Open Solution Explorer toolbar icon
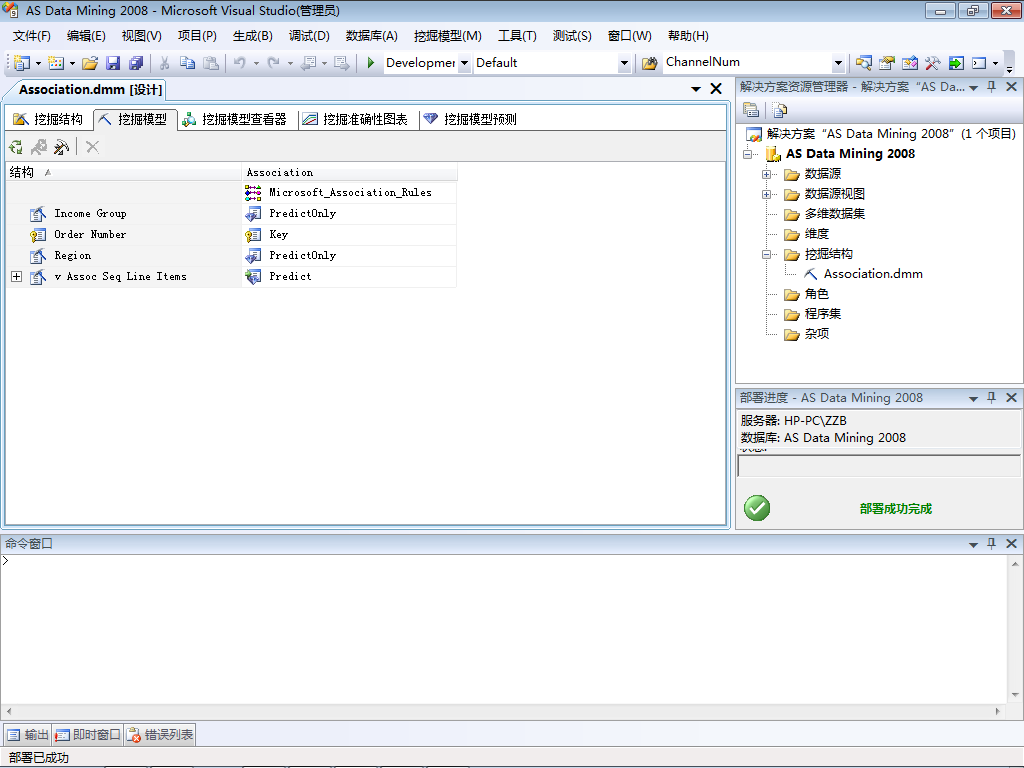Viewport: 1024px width, 768px height. (x=863, y=63)
